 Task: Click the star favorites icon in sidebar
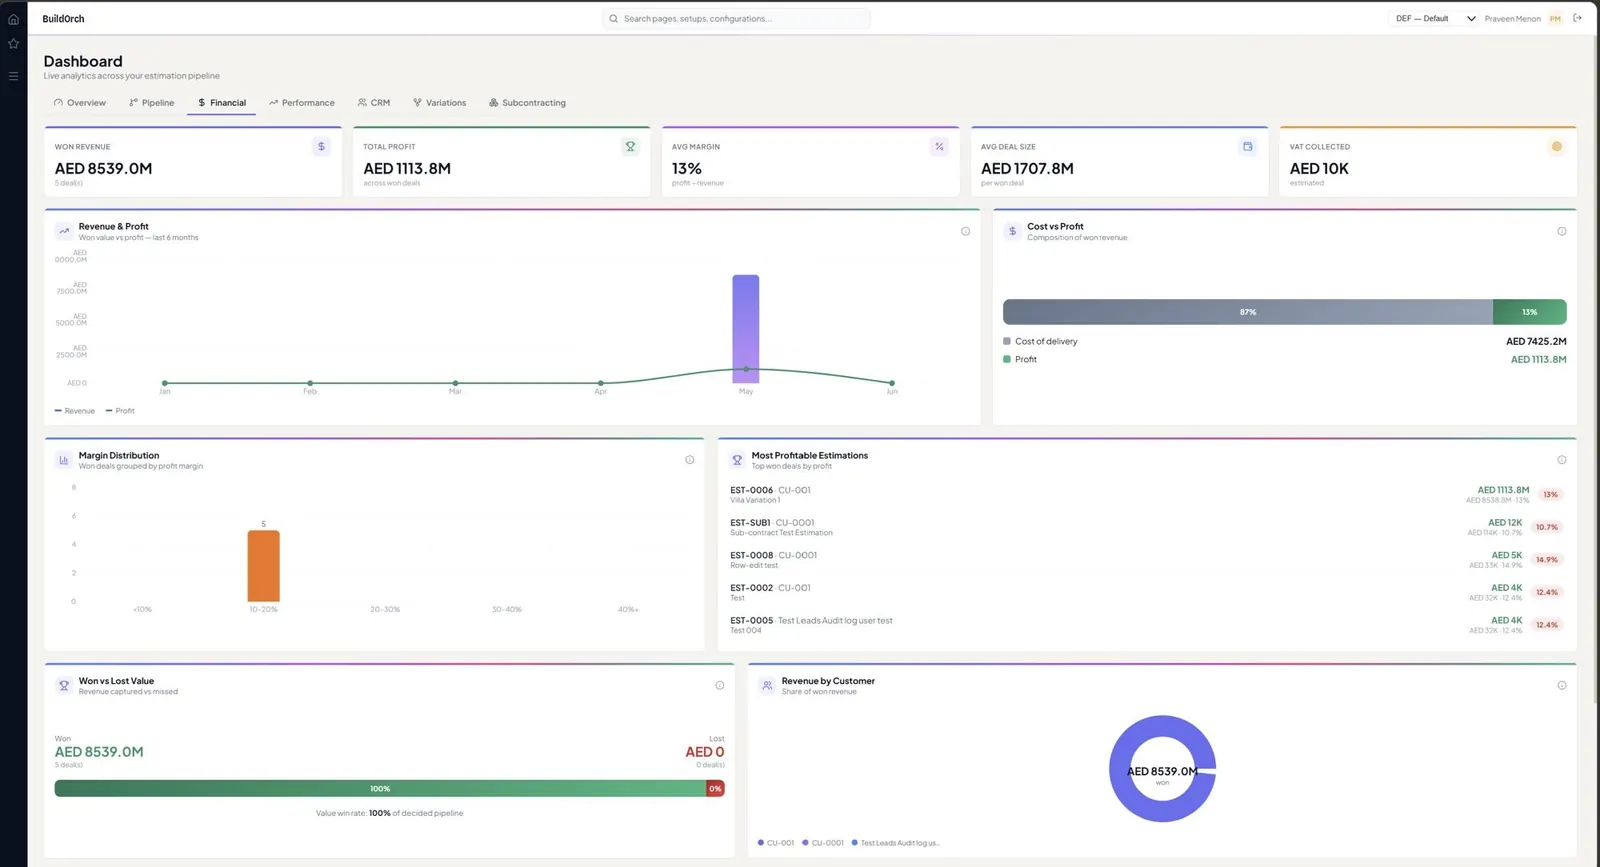[x=13, y=44]
